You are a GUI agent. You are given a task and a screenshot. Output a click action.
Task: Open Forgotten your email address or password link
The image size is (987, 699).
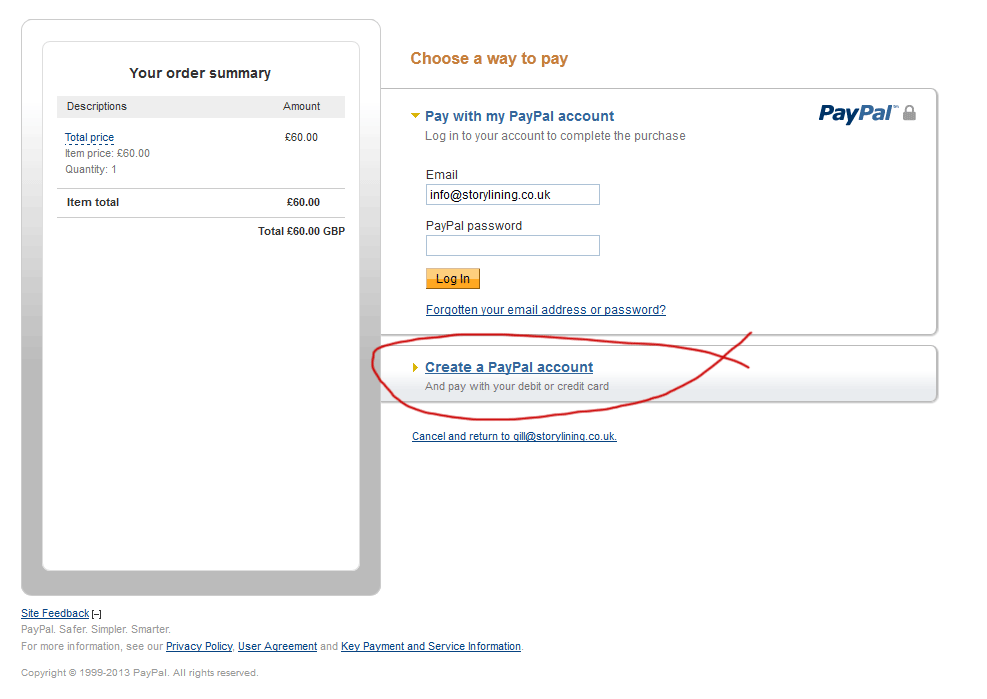(x=545, y=310)
